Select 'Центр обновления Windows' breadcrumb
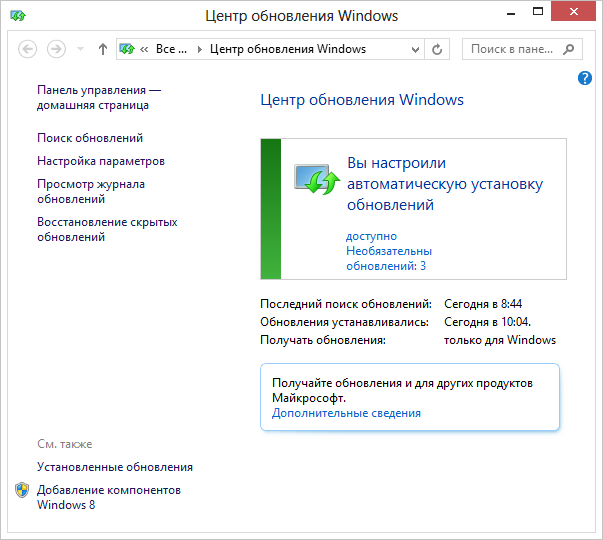Screen dimensions: 603x540 288,49
